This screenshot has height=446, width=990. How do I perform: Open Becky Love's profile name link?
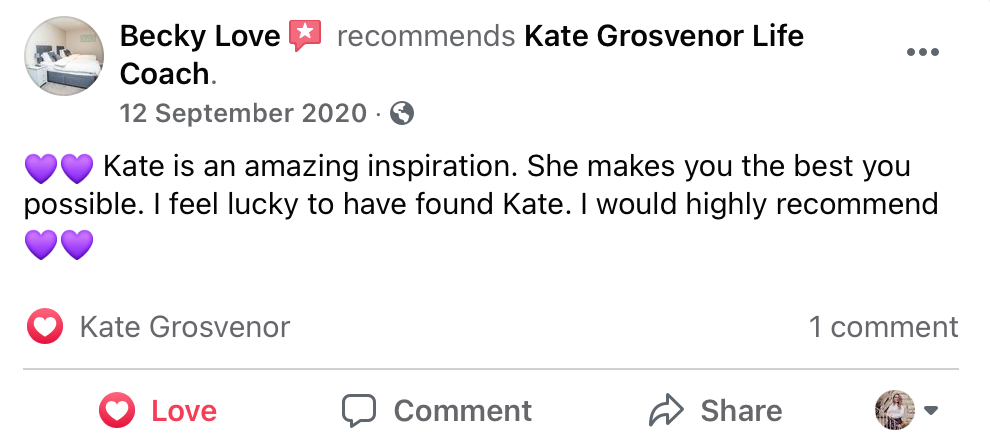(199, 37)
